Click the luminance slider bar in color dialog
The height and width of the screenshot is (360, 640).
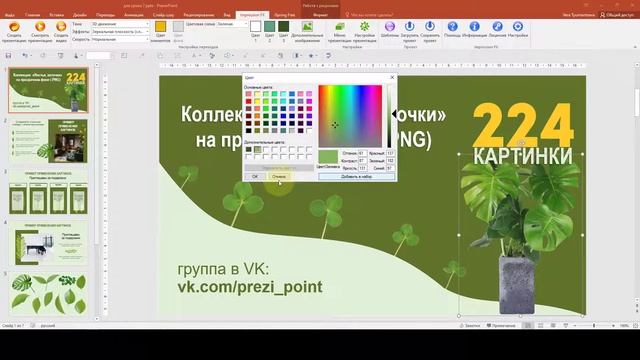[x=389, y=116]
